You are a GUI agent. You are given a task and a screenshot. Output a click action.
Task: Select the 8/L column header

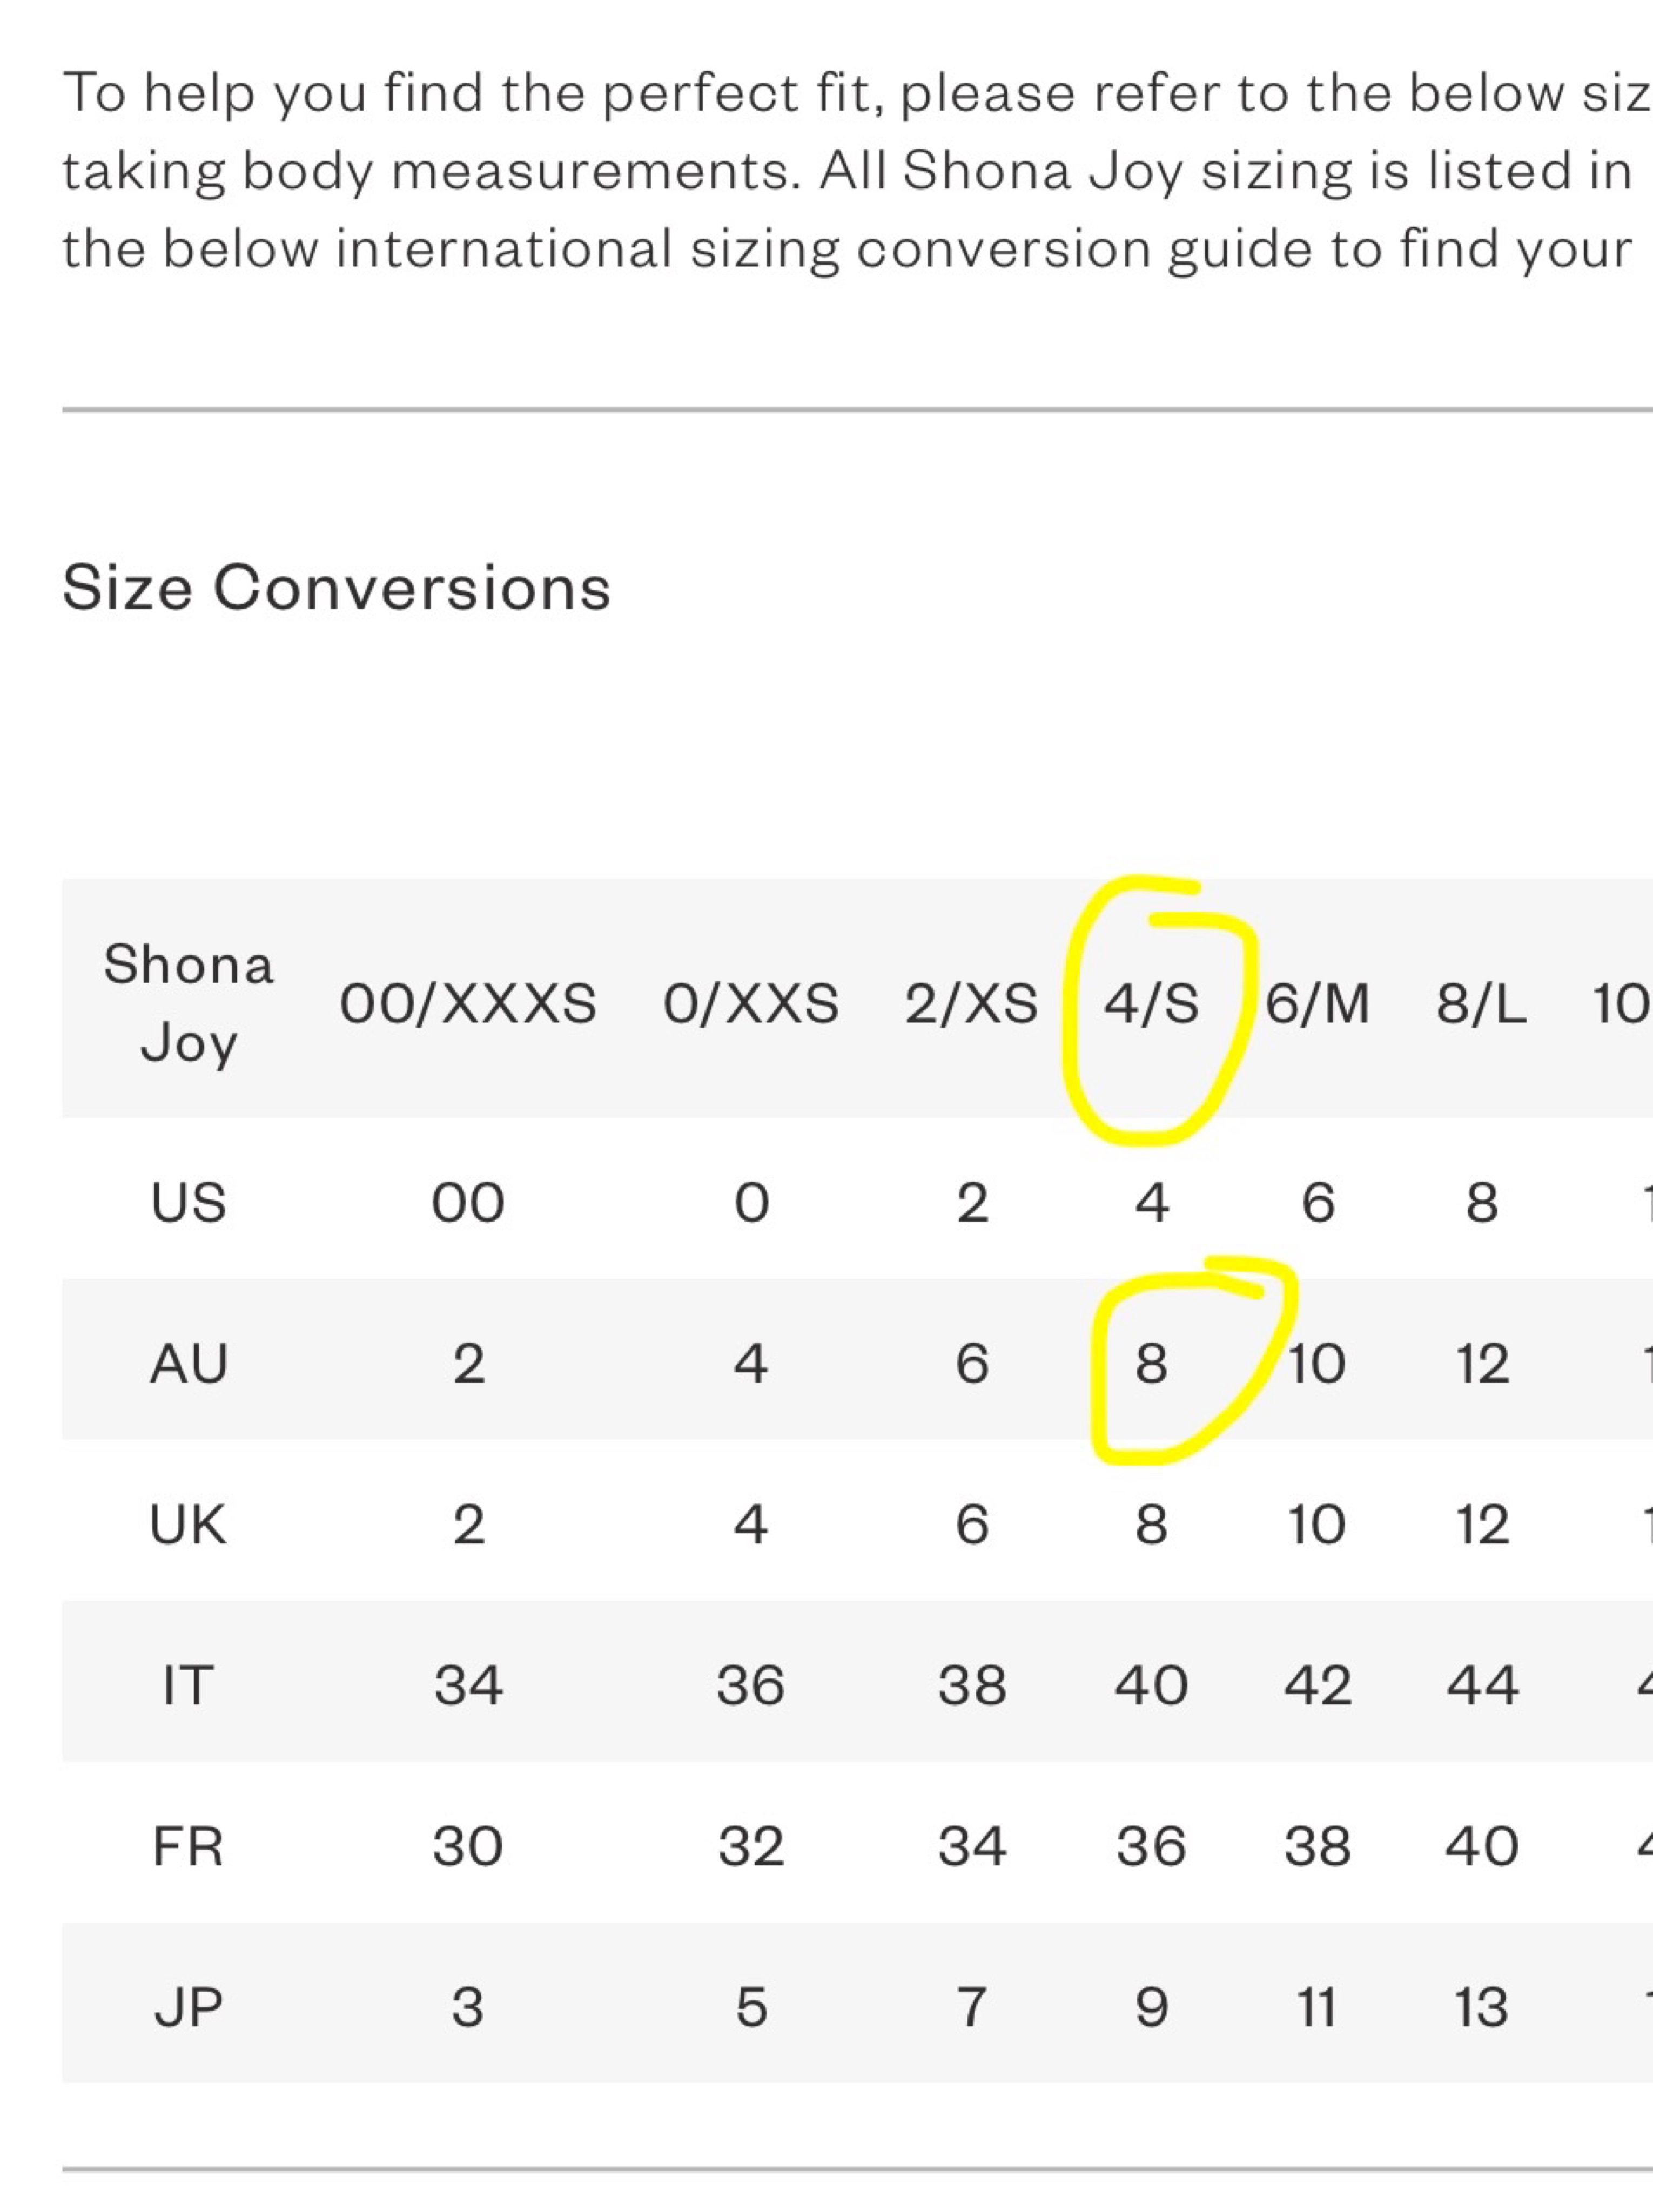pyautogui.click(x=1482, y=1003)
